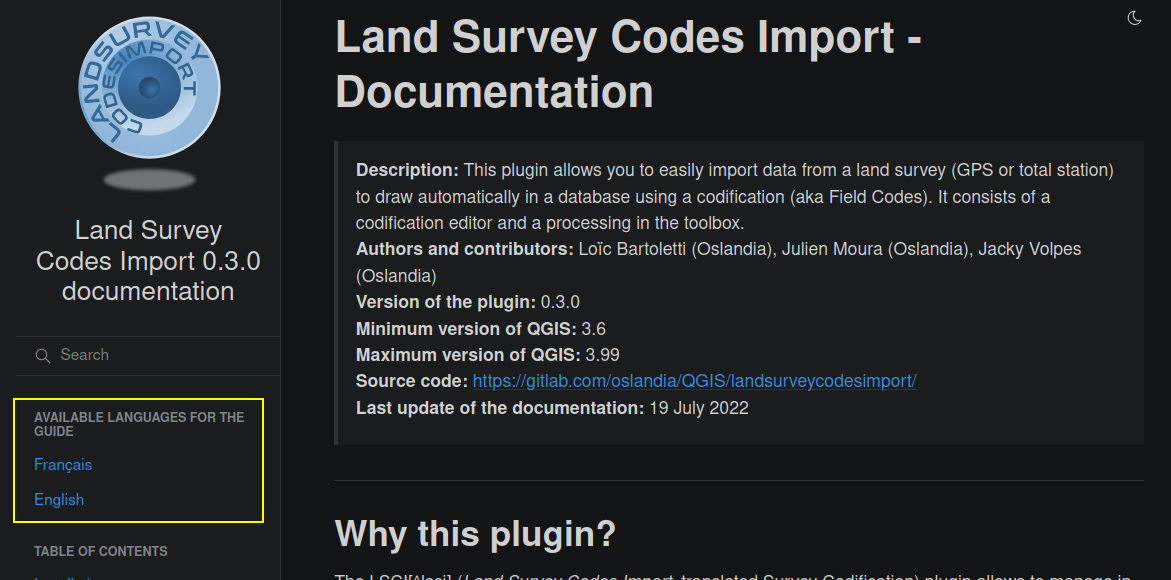Click the 'Source code:' label
The width and height of the screenshot is (1171, 580).
point(411,381)
